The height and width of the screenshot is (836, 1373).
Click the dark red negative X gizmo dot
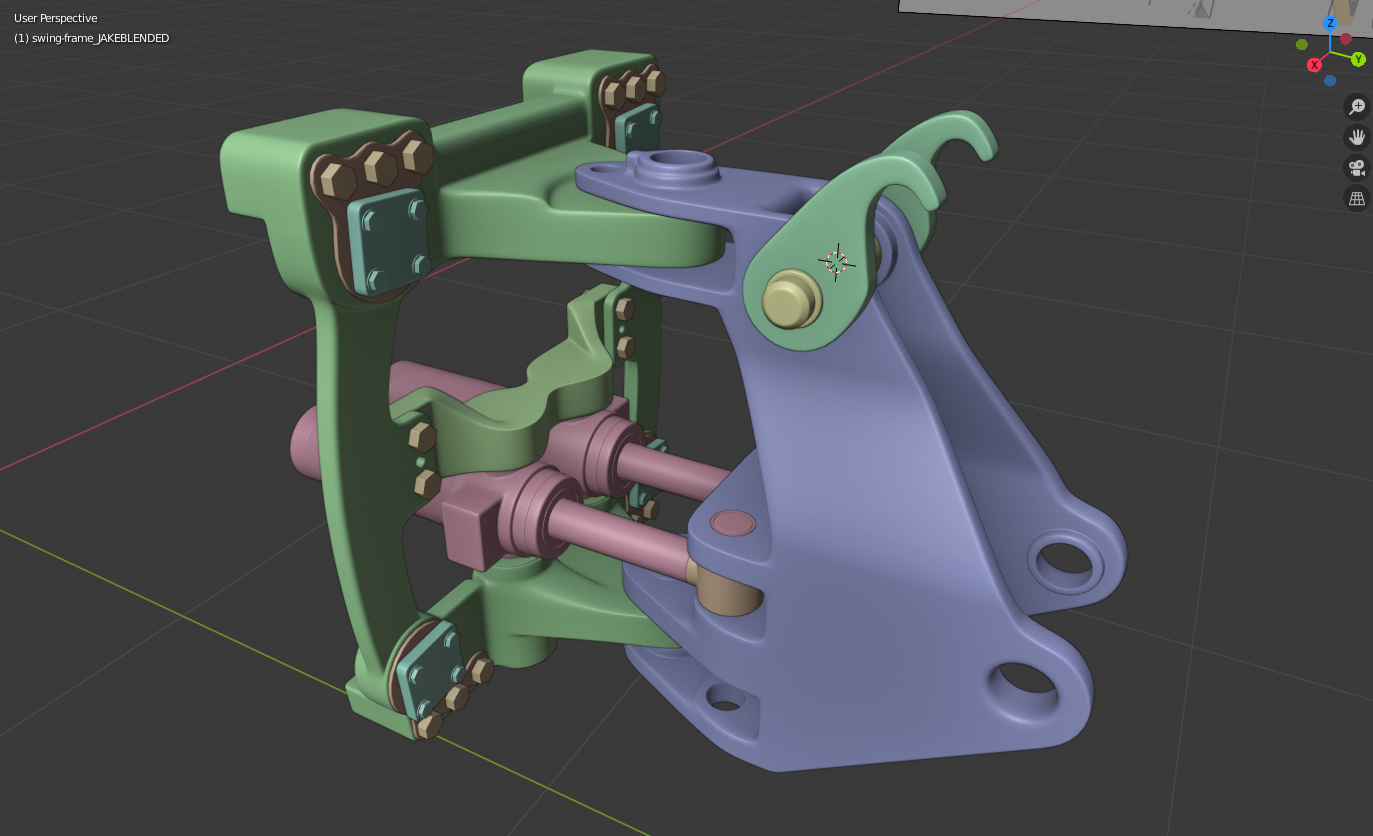1346,39
